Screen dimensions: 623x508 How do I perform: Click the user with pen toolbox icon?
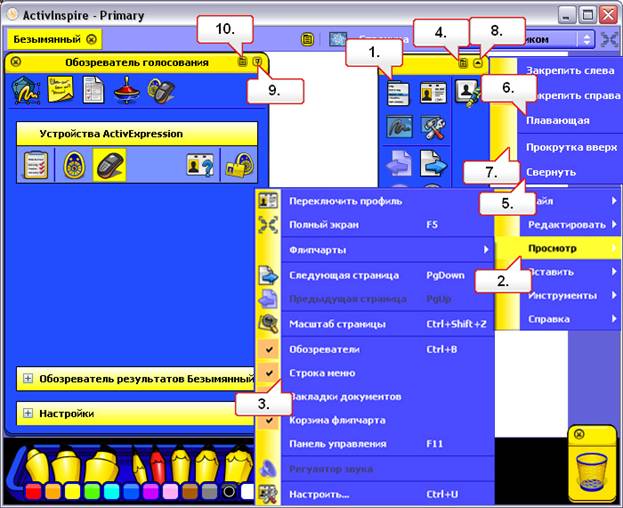coord(467,93)
